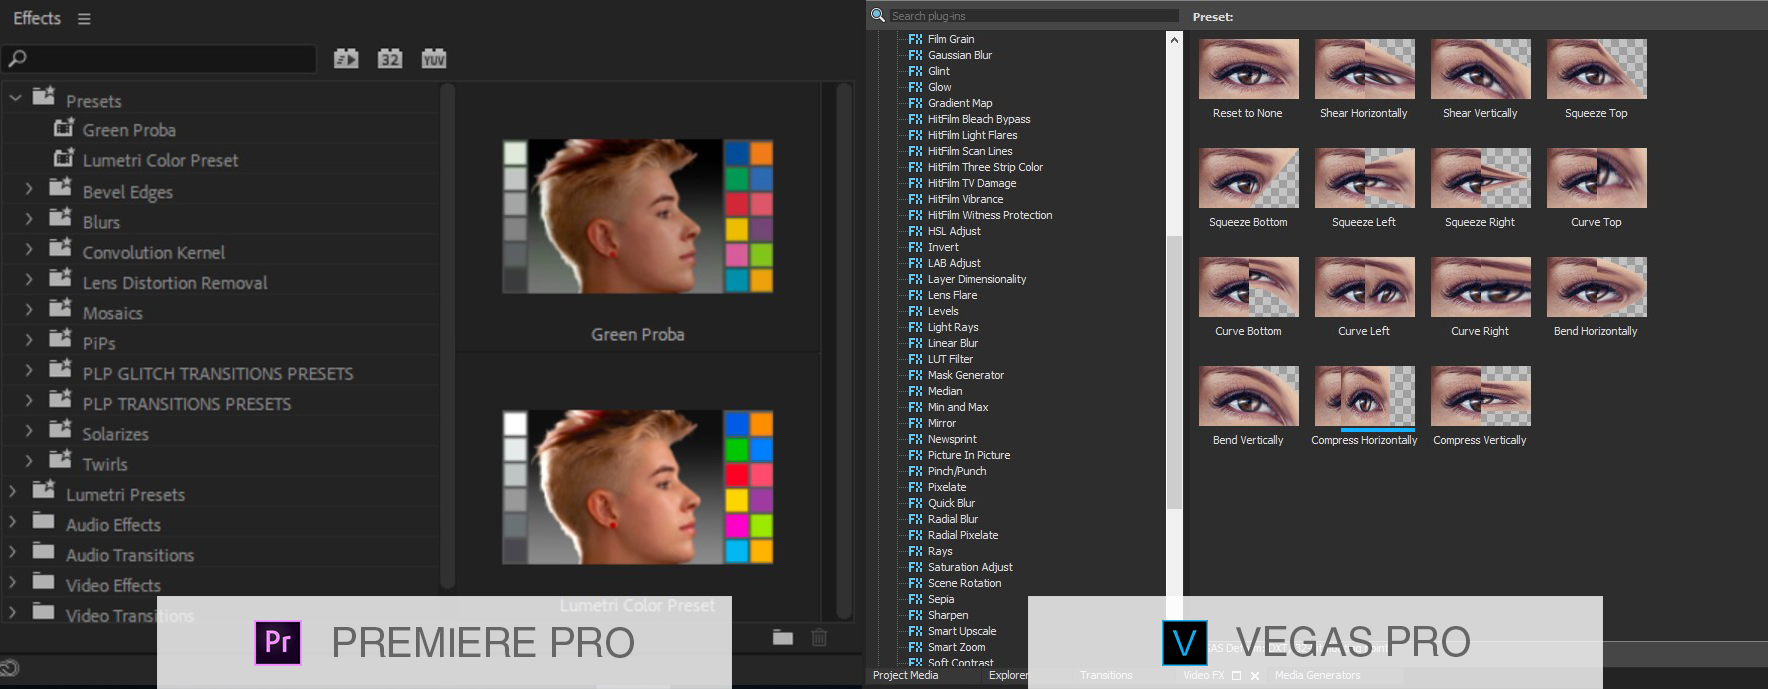Click the Lumetri Color Preset preview thumbnail
The height and width of the screenshot is (689, 1768).
[x=638, y=487]
